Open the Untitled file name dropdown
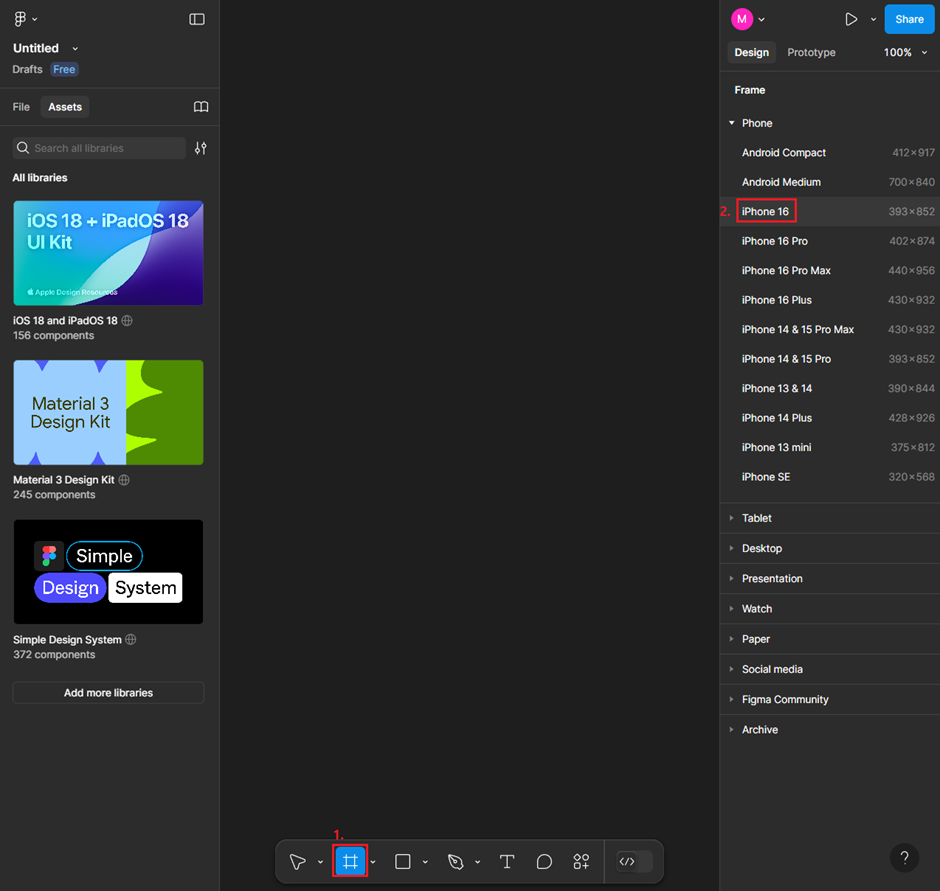 pyautogui.click(x=75, y=49)
